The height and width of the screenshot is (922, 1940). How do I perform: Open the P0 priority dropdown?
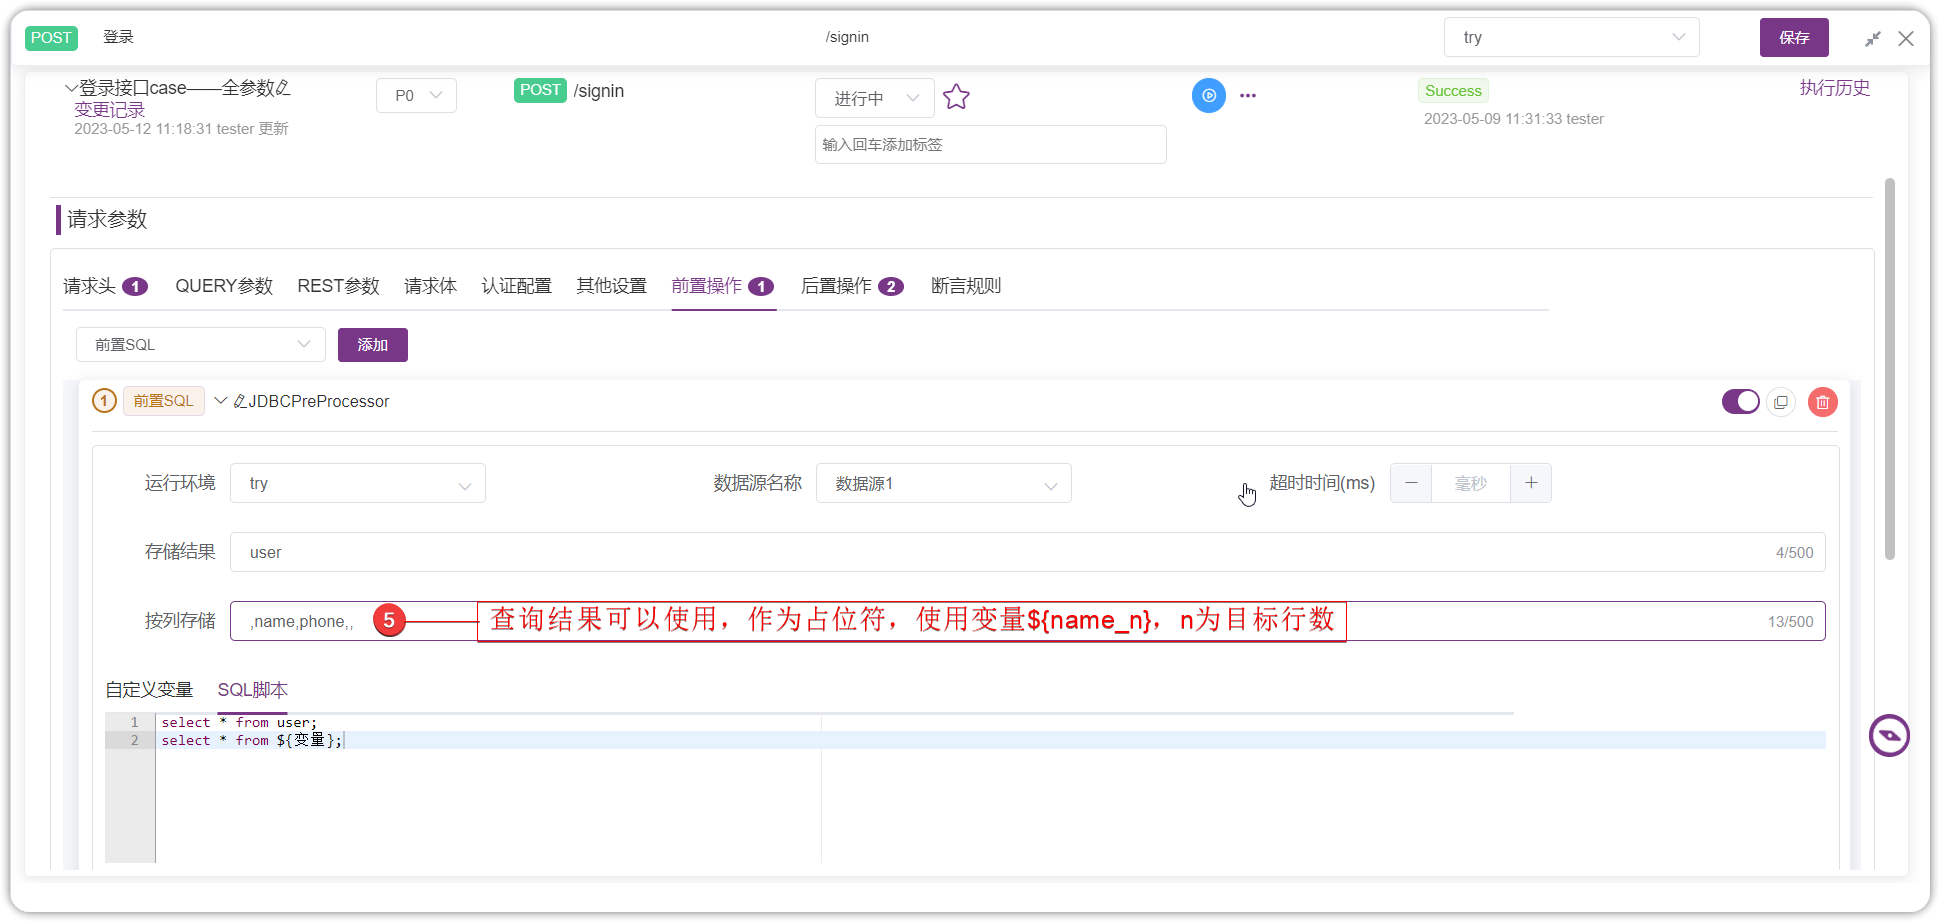tap(416, 95)
